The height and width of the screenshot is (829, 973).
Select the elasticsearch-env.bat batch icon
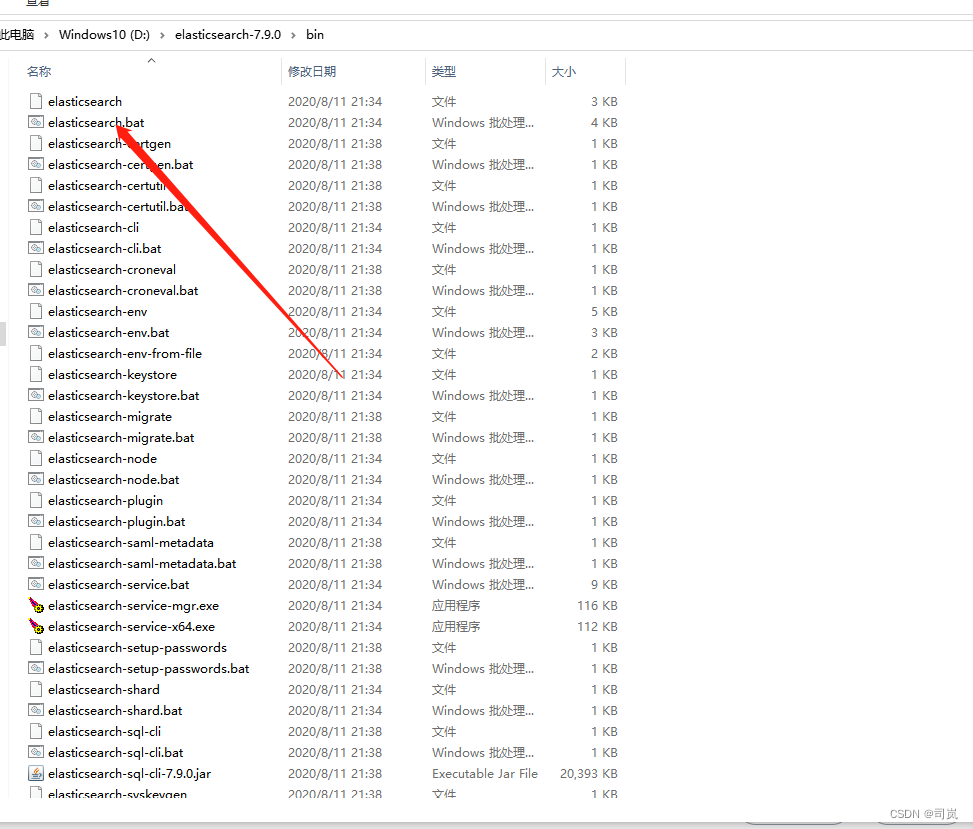pyautogui.click(x=36, y=332)
